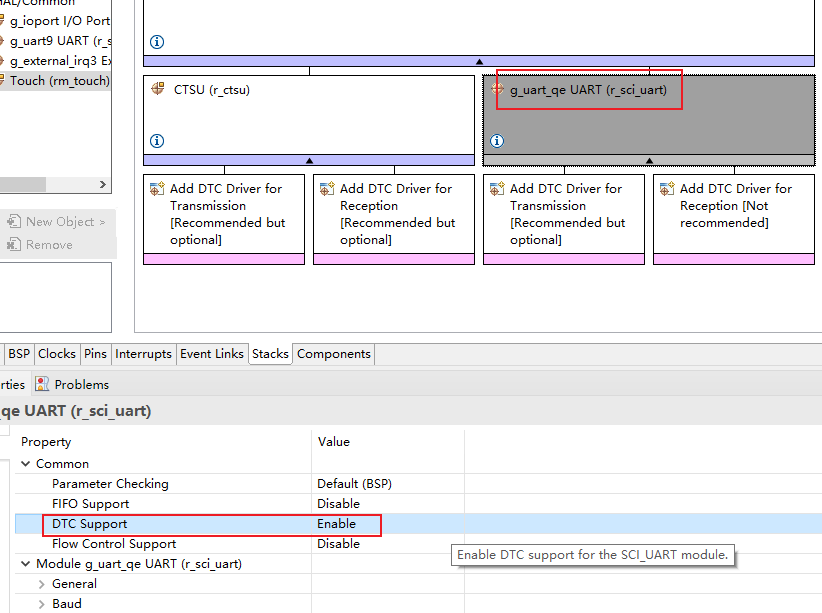822x613 pixels.
Task: Click add icon for UART DTC Reception driver
Action: coord(667,188)
